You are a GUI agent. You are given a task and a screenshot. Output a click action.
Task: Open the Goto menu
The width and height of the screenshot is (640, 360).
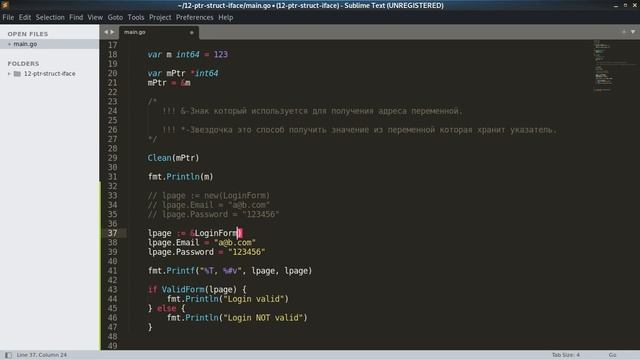115,18
